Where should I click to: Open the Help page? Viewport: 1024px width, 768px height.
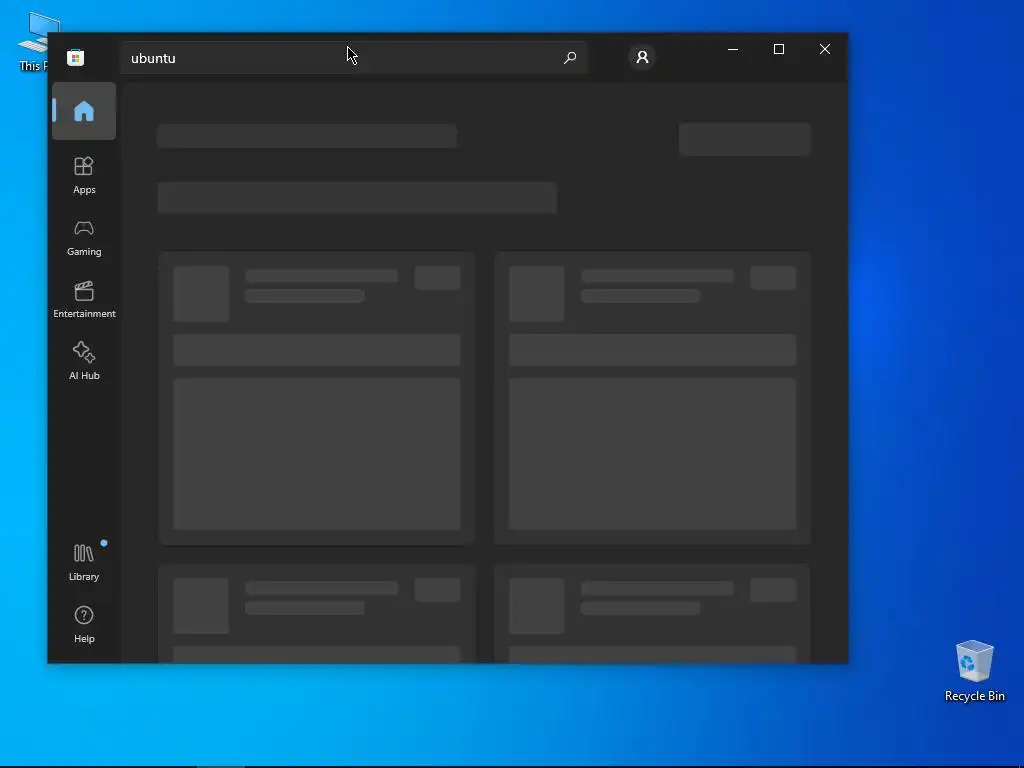click(84, 624)
